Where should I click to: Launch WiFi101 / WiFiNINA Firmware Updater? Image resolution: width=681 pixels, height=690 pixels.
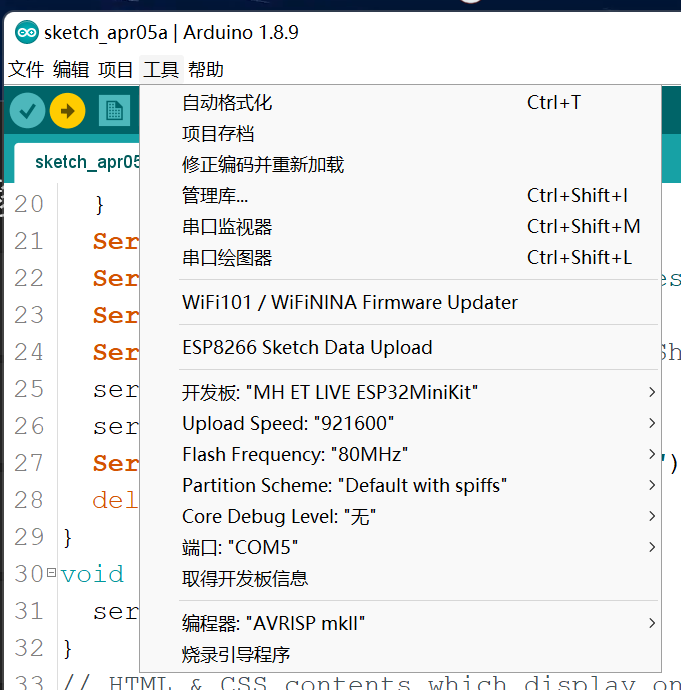coord(400,302)
